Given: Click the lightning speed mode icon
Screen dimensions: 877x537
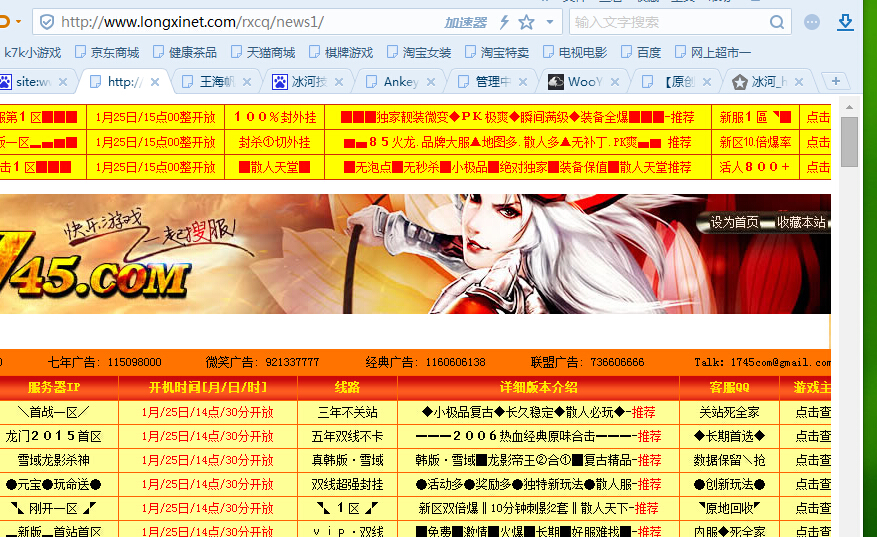Looking at the screenshot, I should pyautogui.click(x=504, y=22).
